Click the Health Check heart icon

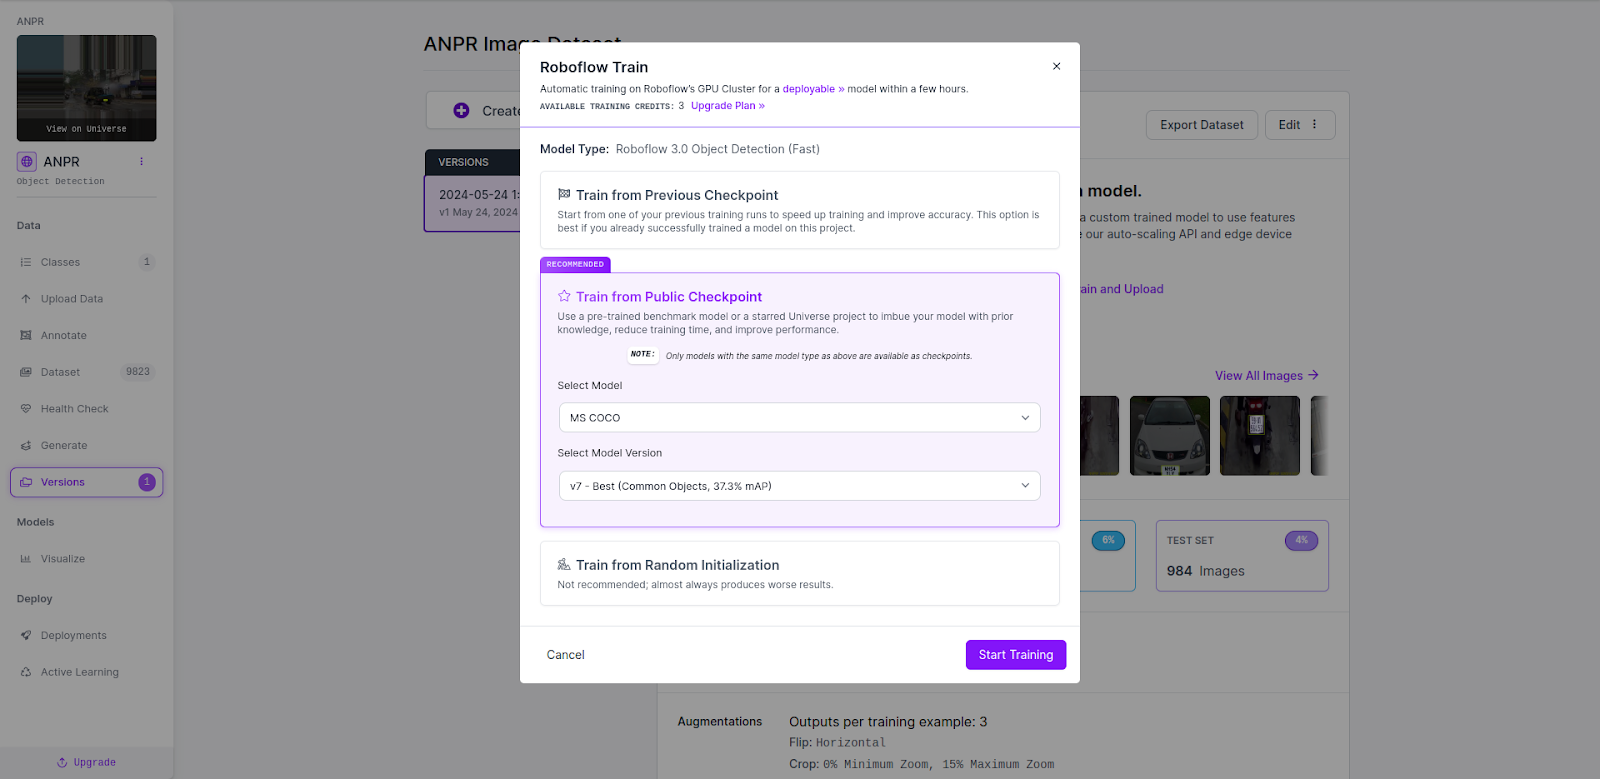[26, 409]
